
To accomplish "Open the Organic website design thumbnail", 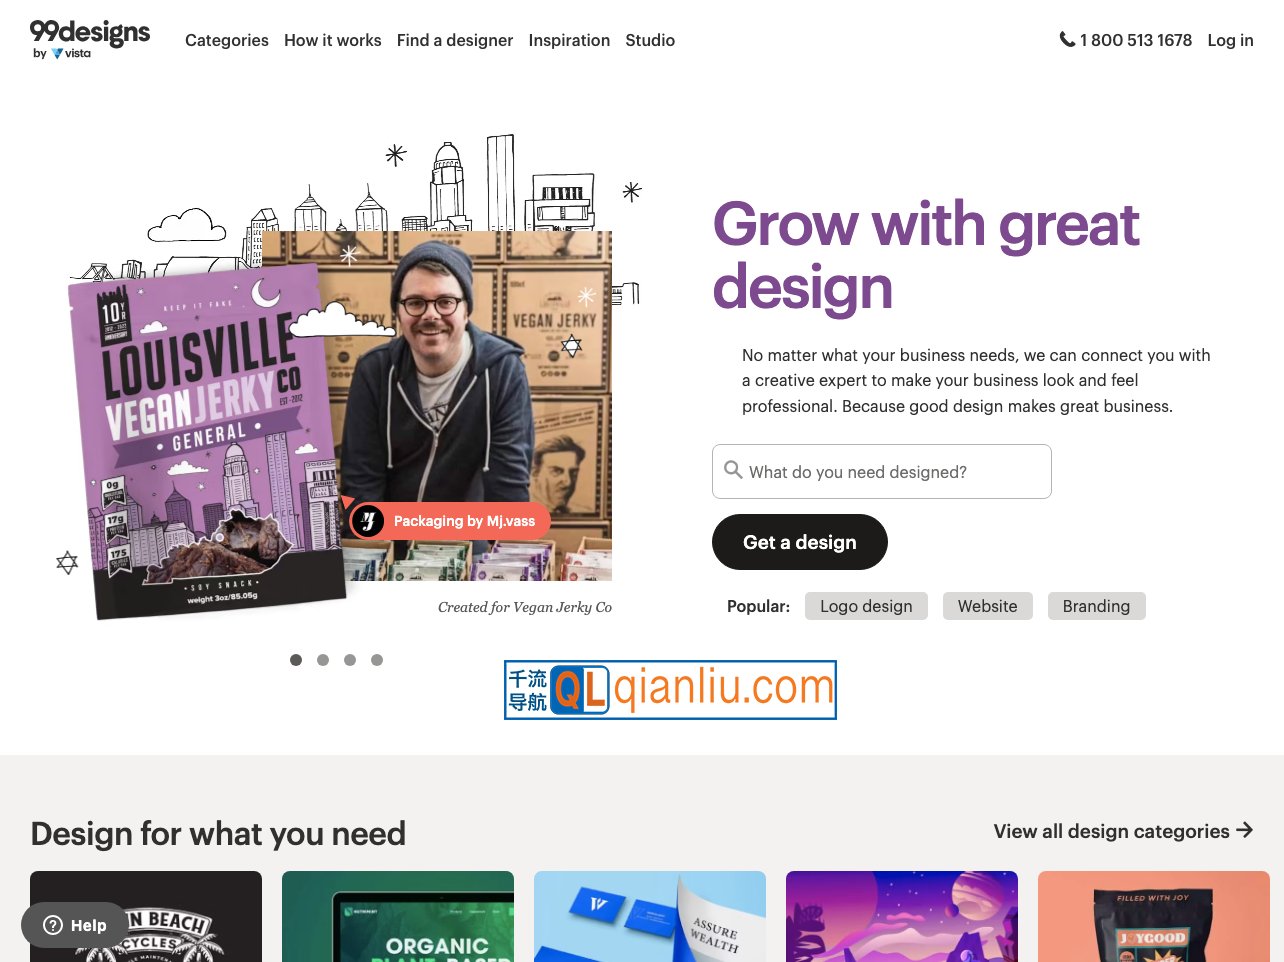I will [398, 916].
